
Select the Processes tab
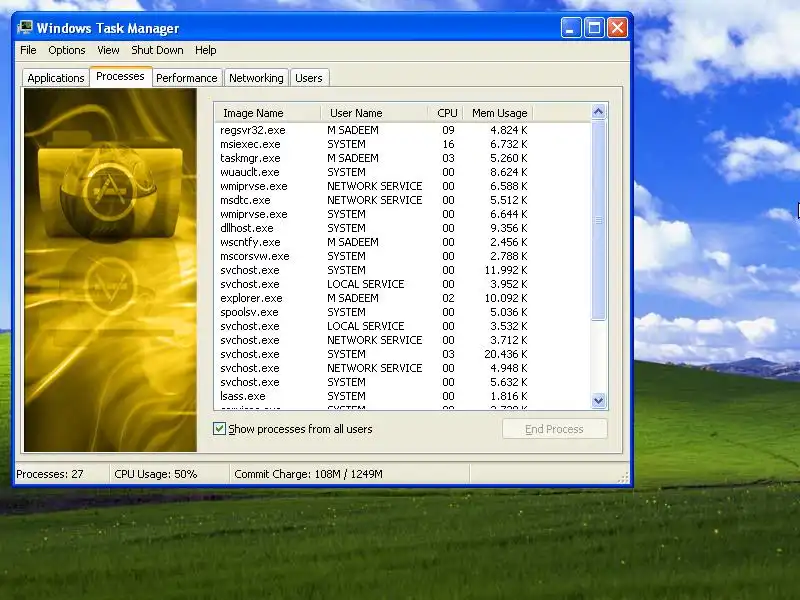120,77
